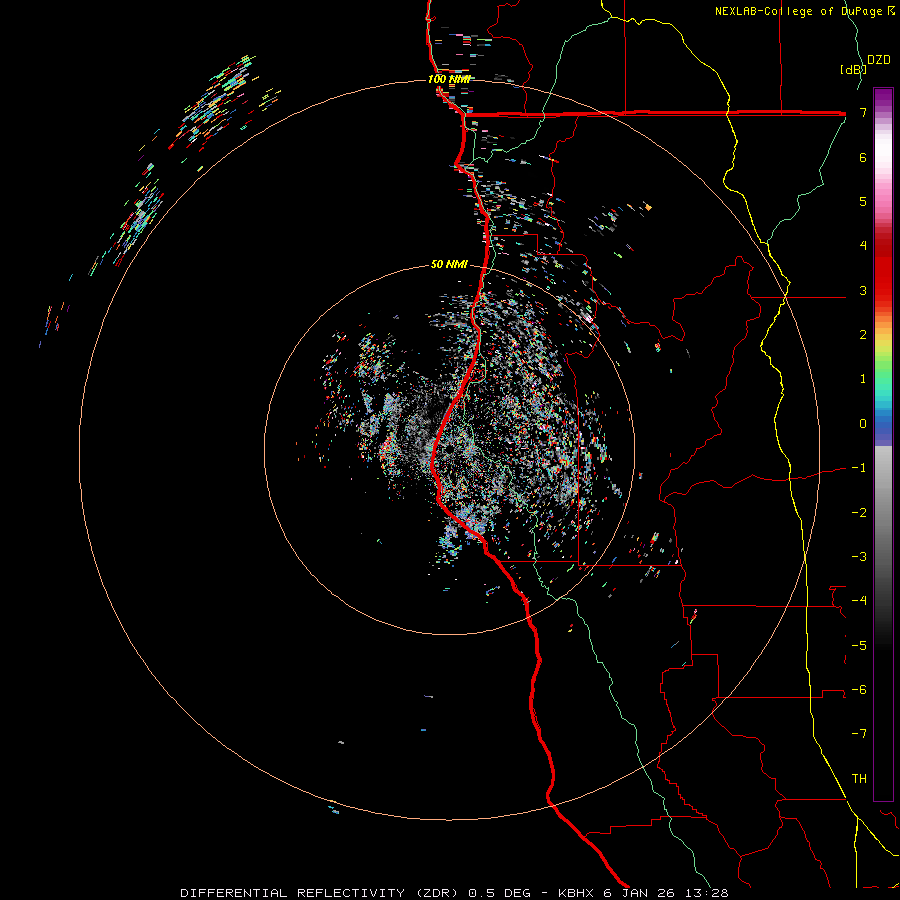
Task: Click the 13:28 timestamp in caption
Action: pyautogui.click(x=707, y=893)
